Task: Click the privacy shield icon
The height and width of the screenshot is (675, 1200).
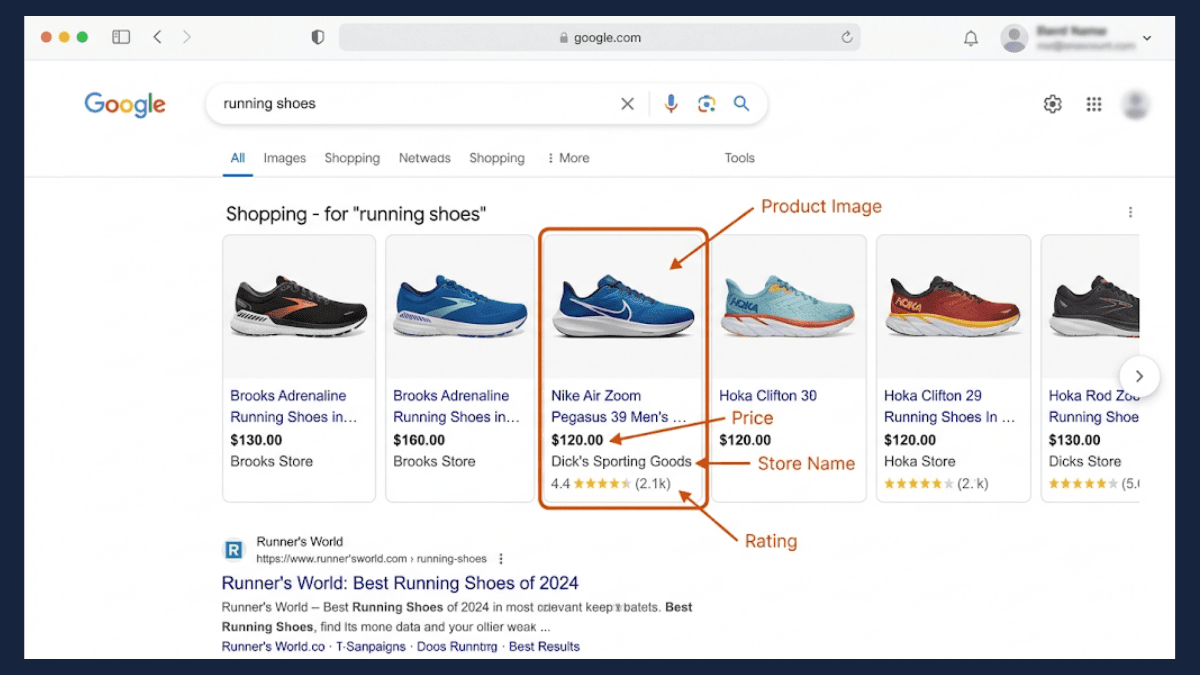Action: [x=318, y=37]
